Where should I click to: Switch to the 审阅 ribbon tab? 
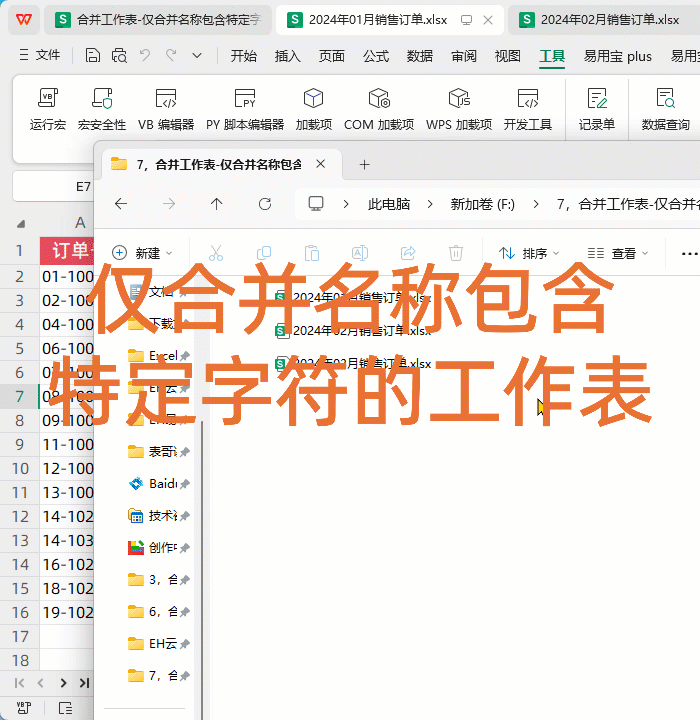pyautogui.click(x=464, y=56)
